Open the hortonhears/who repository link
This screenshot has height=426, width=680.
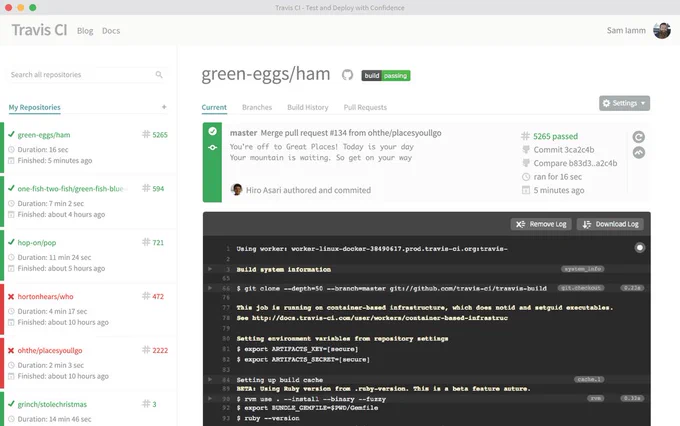(x=46, y=297)
